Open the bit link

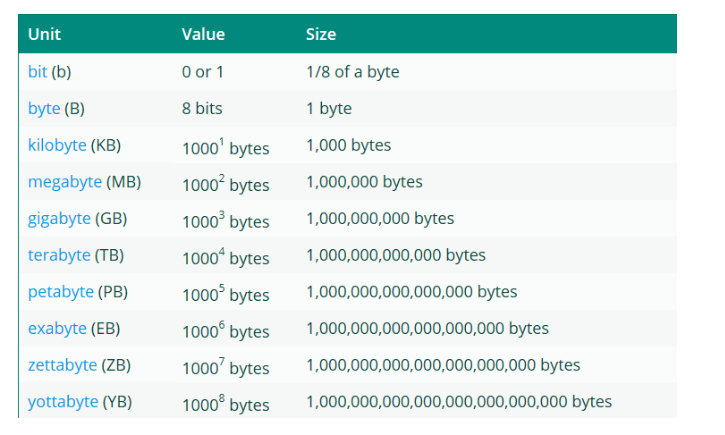point(37,72)
